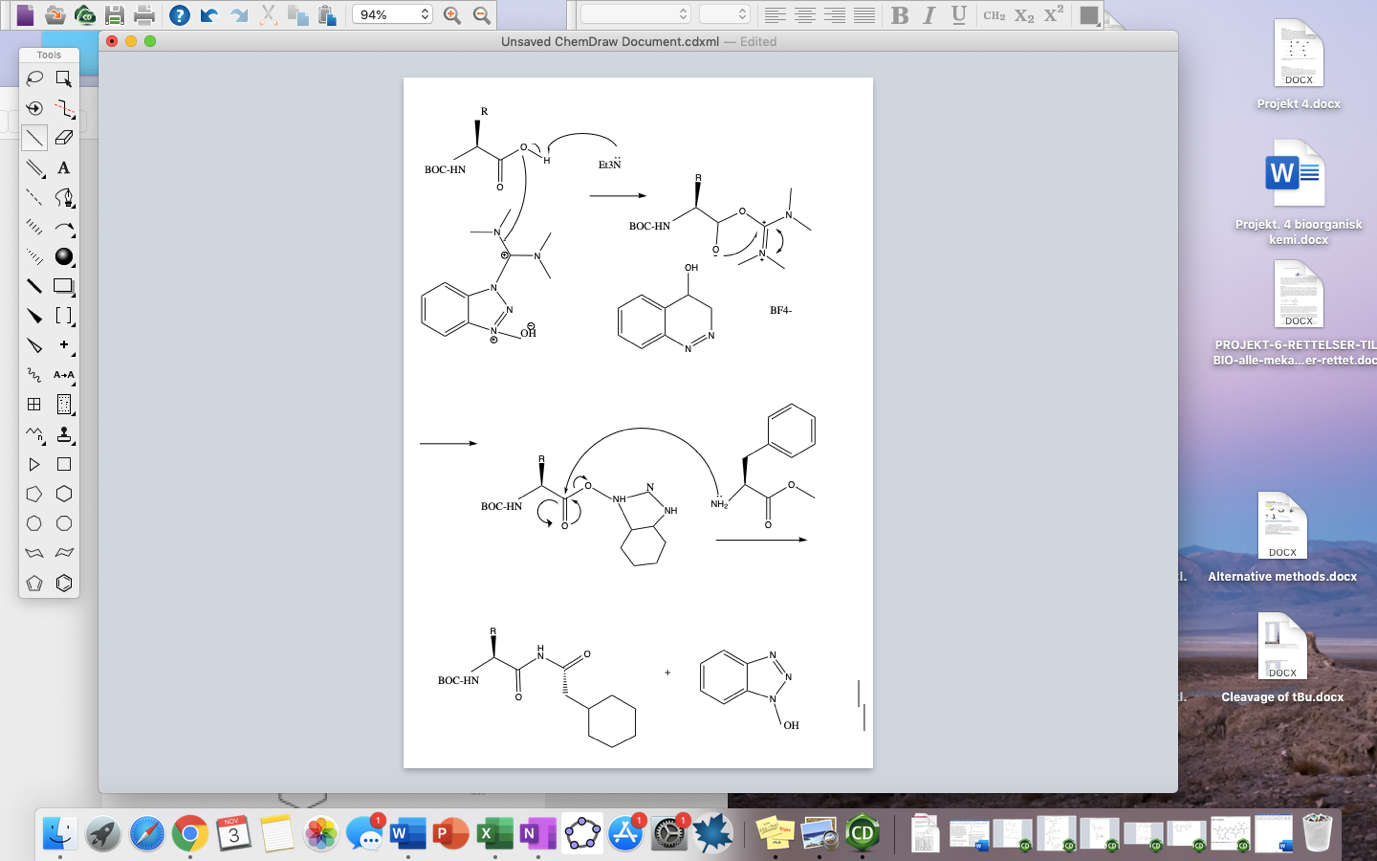Choose the Structure Perspective rotation tool

pyautogui.click(x=34, y=108)
